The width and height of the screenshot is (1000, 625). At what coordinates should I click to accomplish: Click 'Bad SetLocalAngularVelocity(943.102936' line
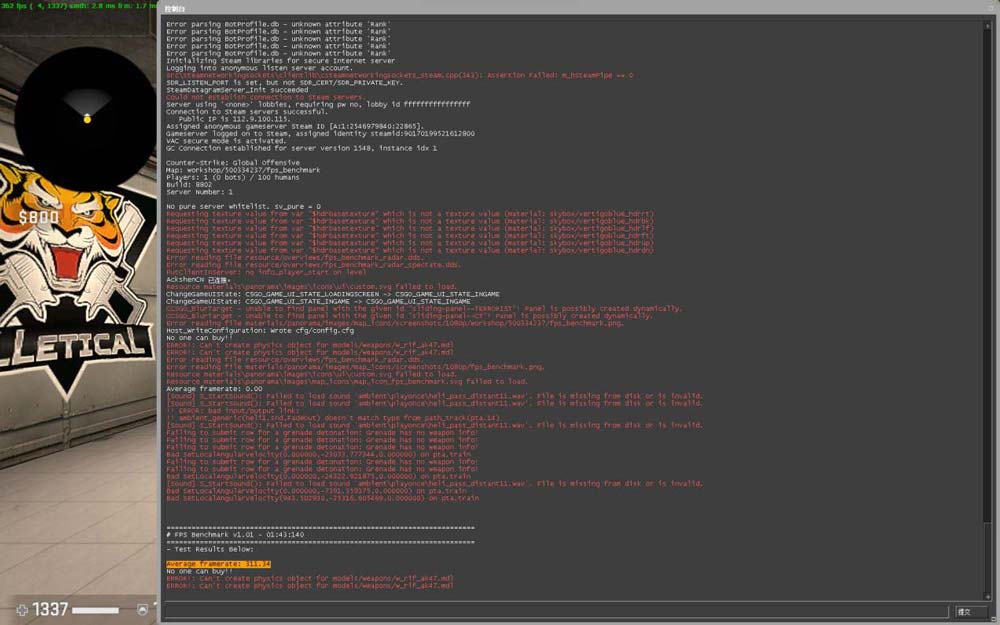click(322, 499)
